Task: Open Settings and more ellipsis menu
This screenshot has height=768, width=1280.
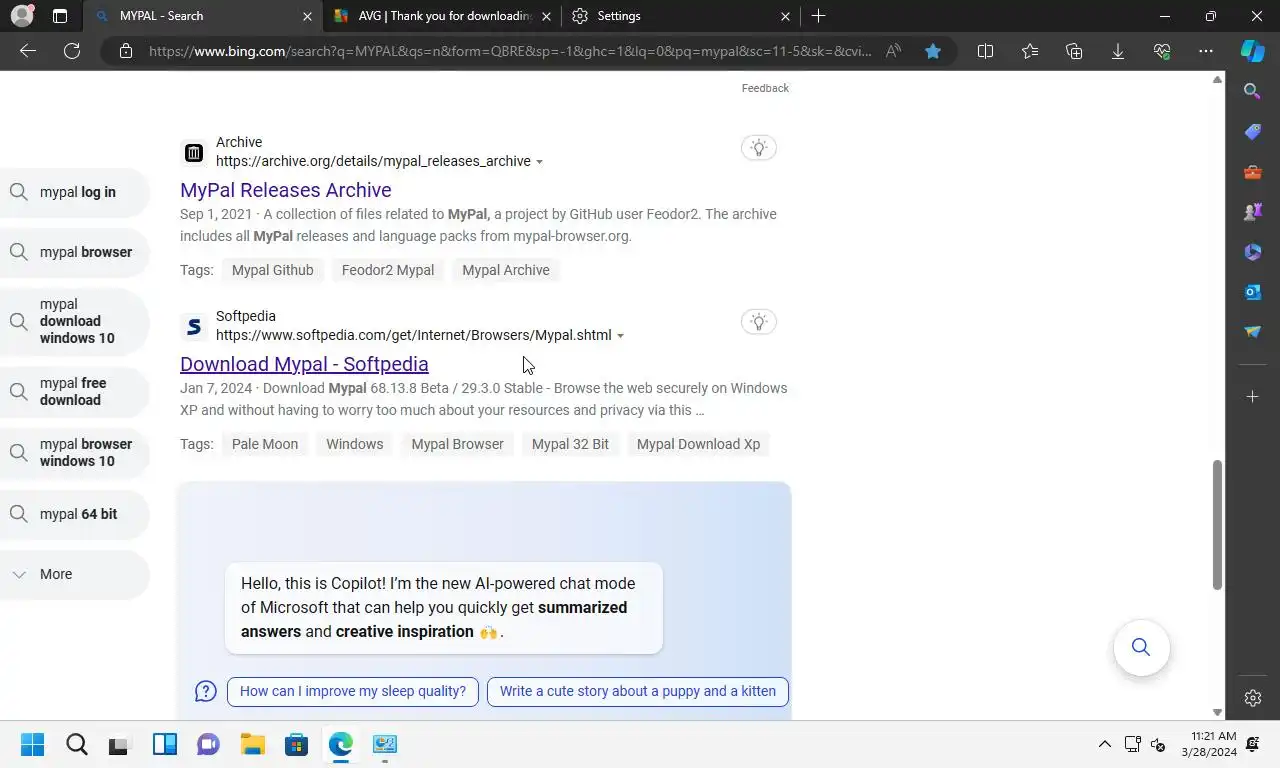Action: click(1206, 51)
